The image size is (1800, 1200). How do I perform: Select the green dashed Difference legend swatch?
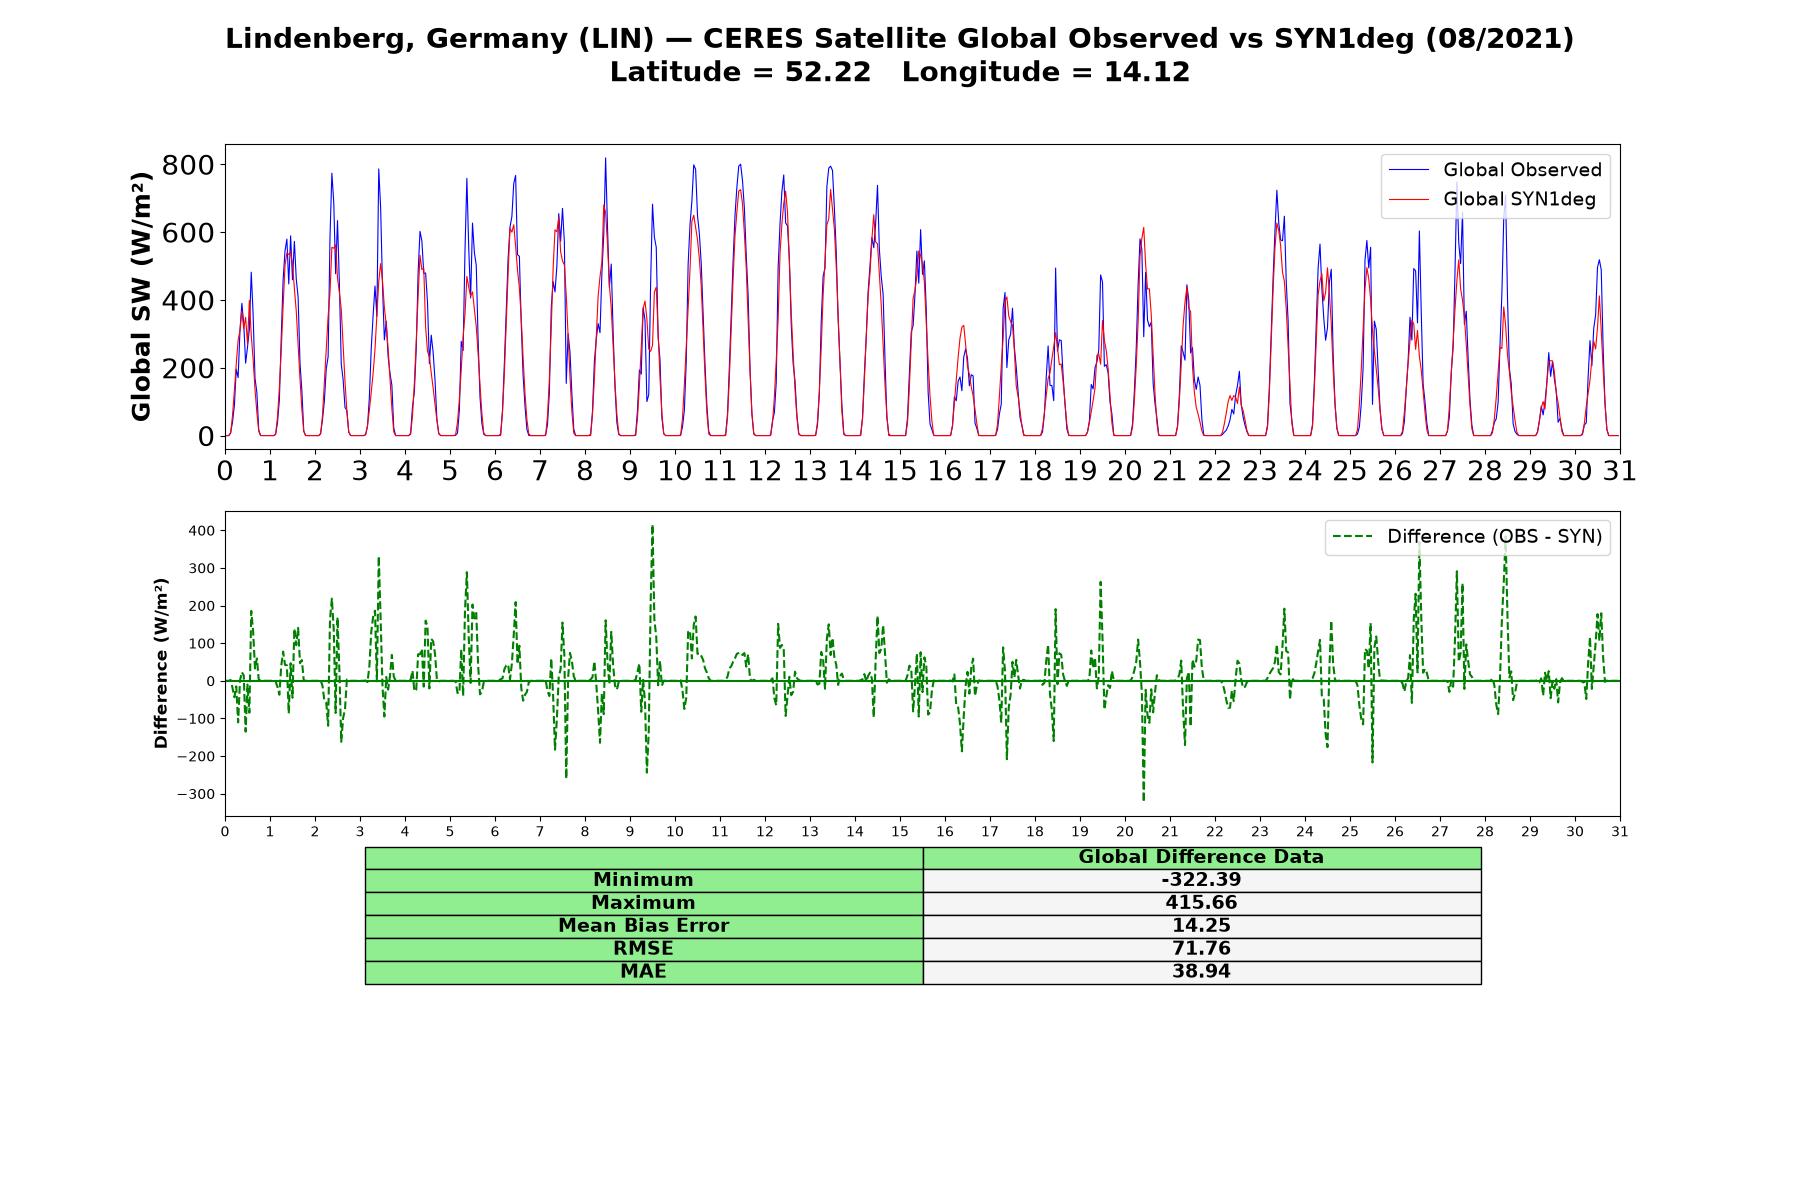click(x=1353, y=537)
